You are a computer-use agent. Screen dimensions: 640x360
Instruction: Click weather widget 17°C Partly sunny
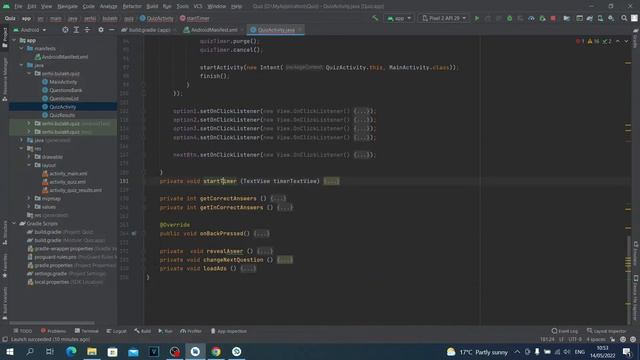pos(477,352)
